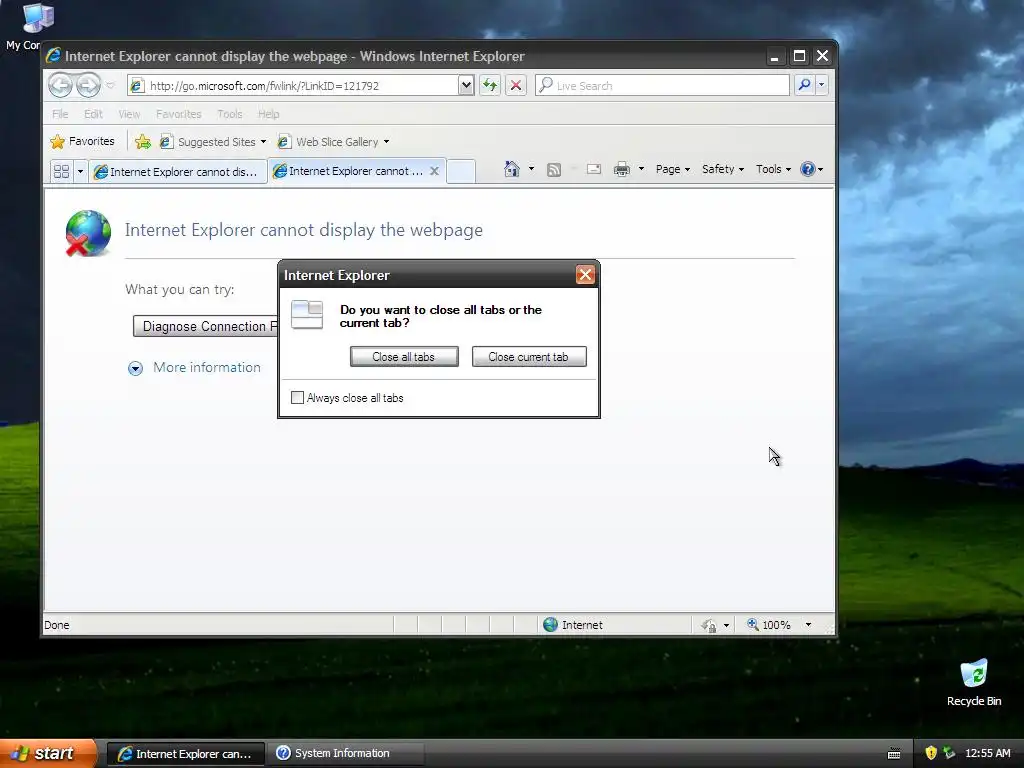Expand the Print options dropdown arrow

click(x=641, y=169)
